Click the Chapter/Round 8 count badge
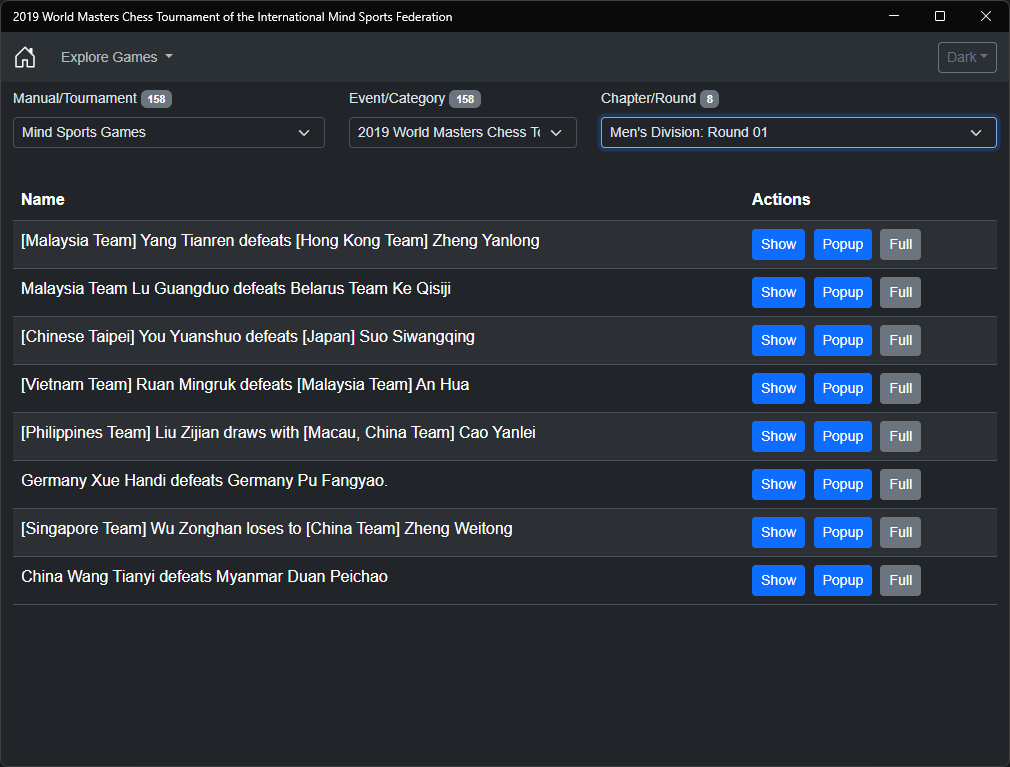The width and height of the screenshot is (1010, 767). pyautogui.click(x=709, y=99)
